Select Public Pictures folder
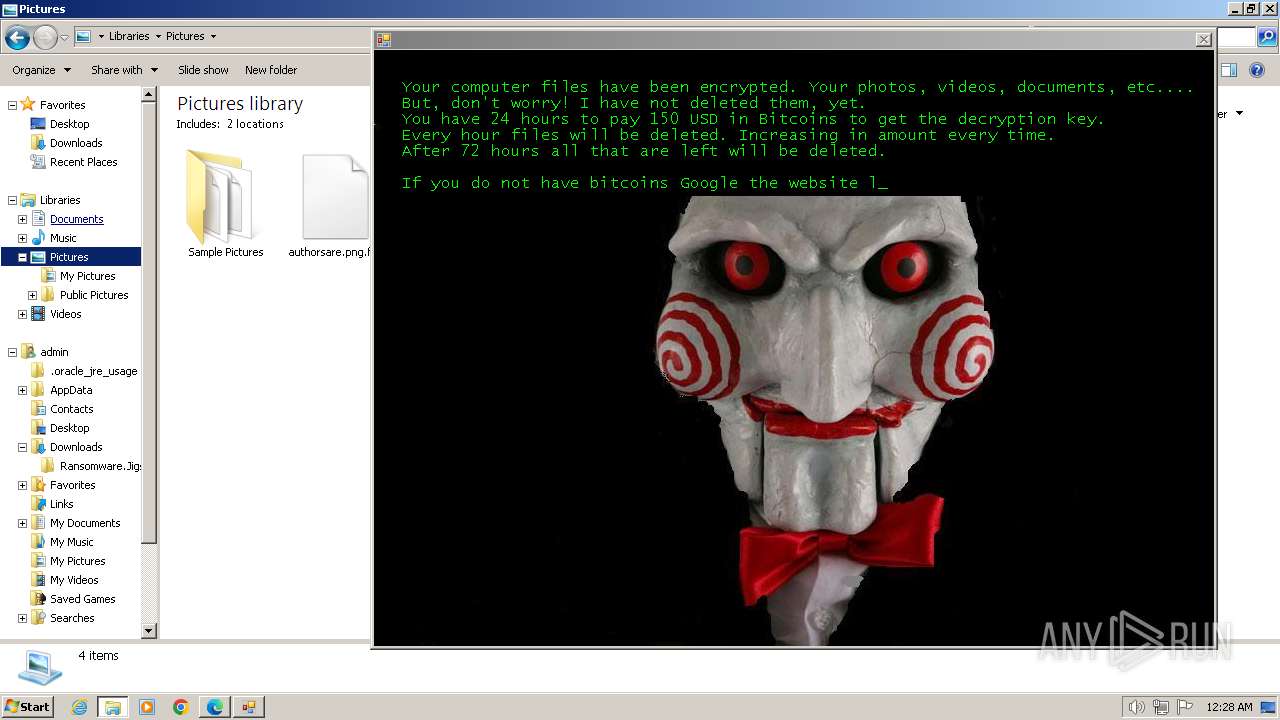 (x=94, y=295)
